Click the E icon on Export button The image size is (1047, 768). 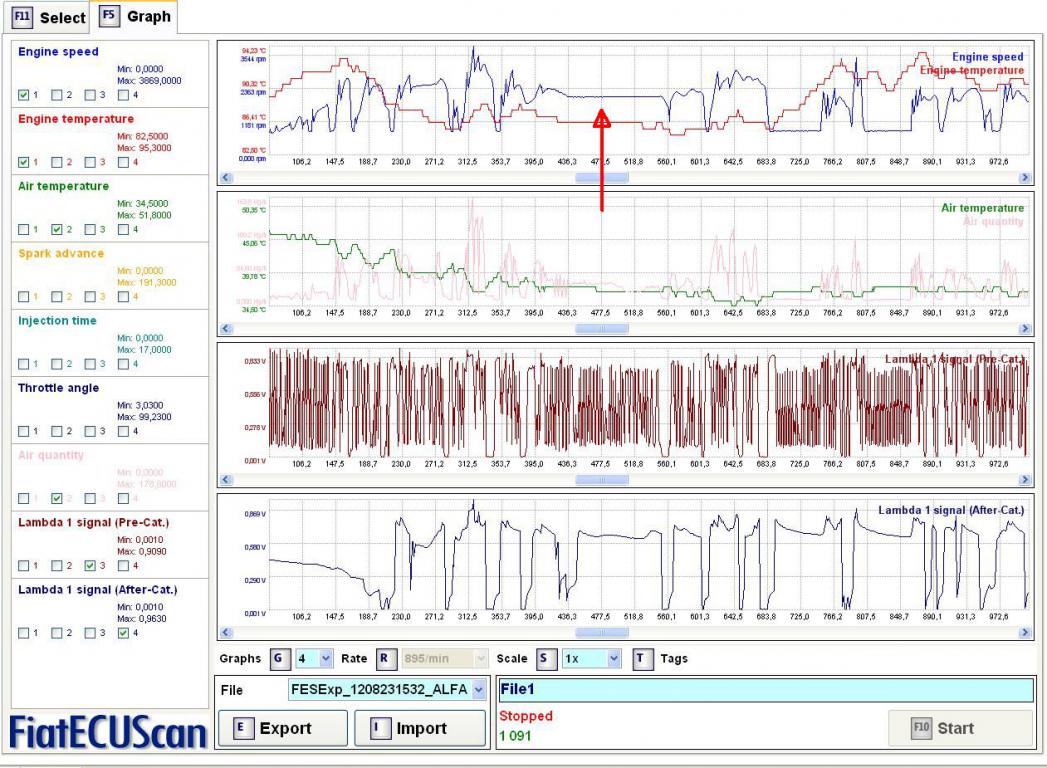pos(240,728)
